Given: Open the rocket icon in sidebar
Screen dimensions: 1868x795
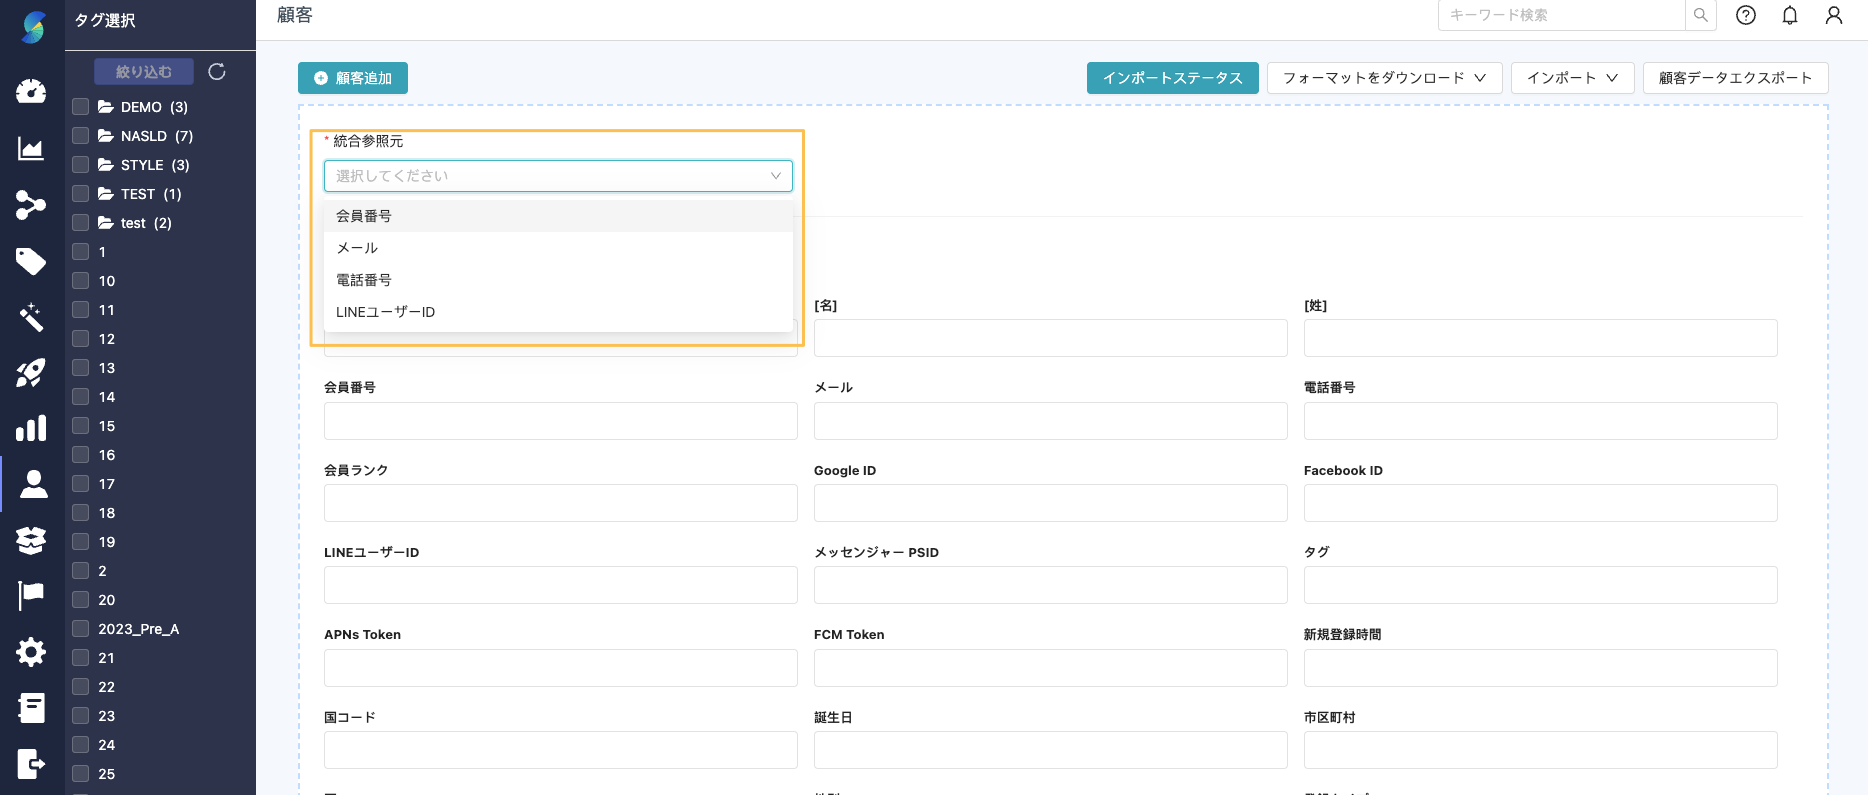Looking at the screenshot, I should [x=31, y=373].
